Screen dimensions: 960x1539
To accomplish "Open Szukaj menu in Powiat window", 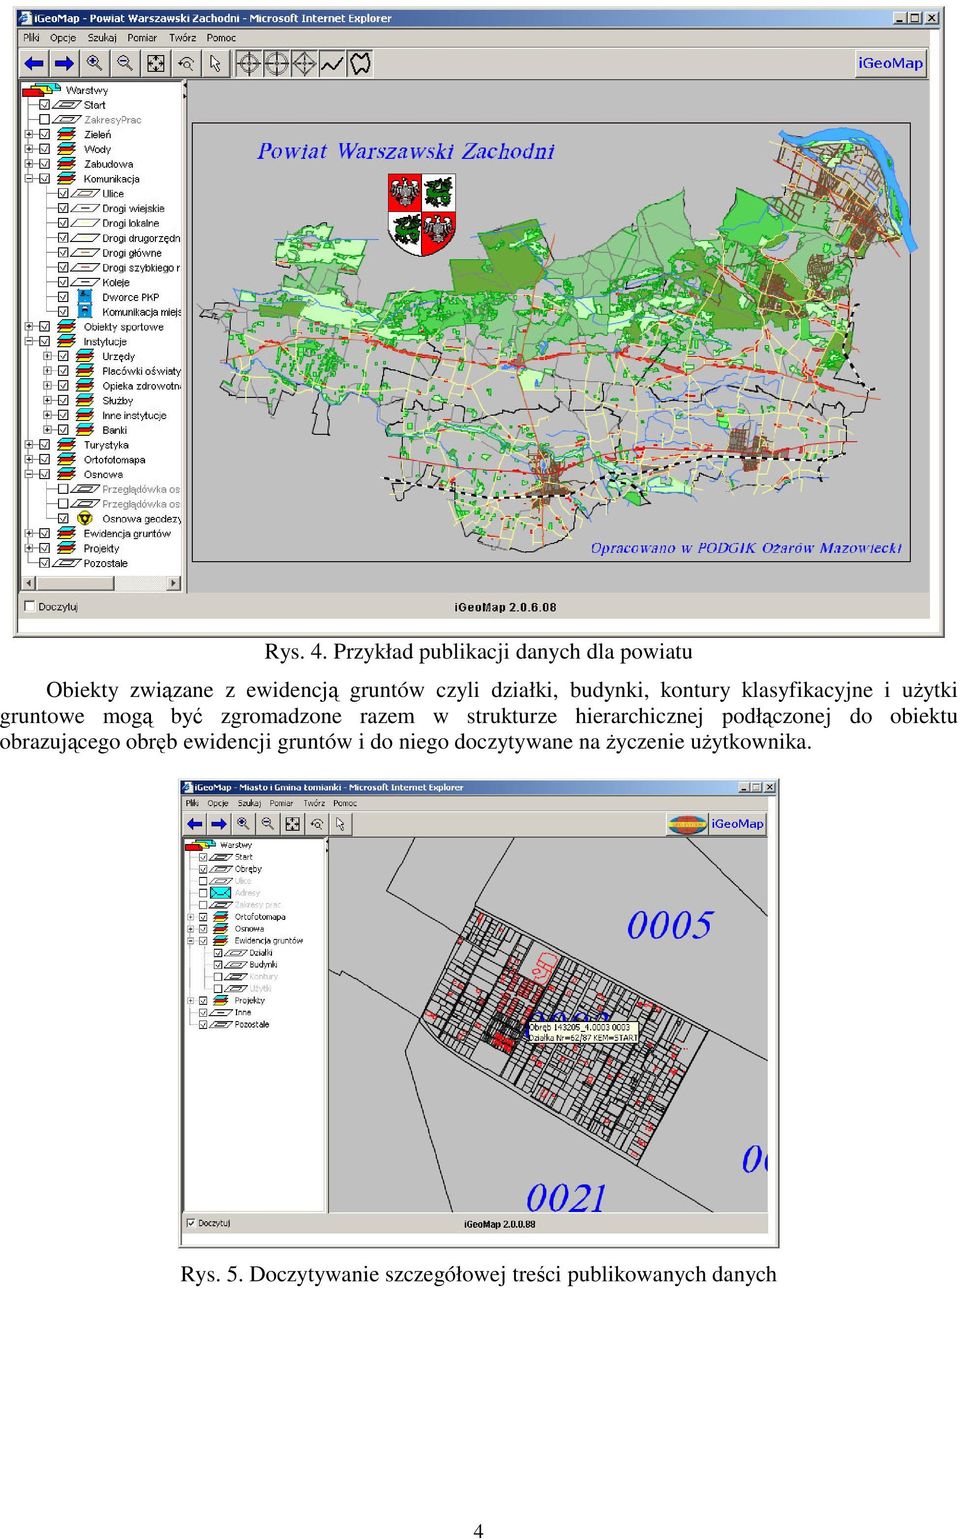I will coord(101,38).
